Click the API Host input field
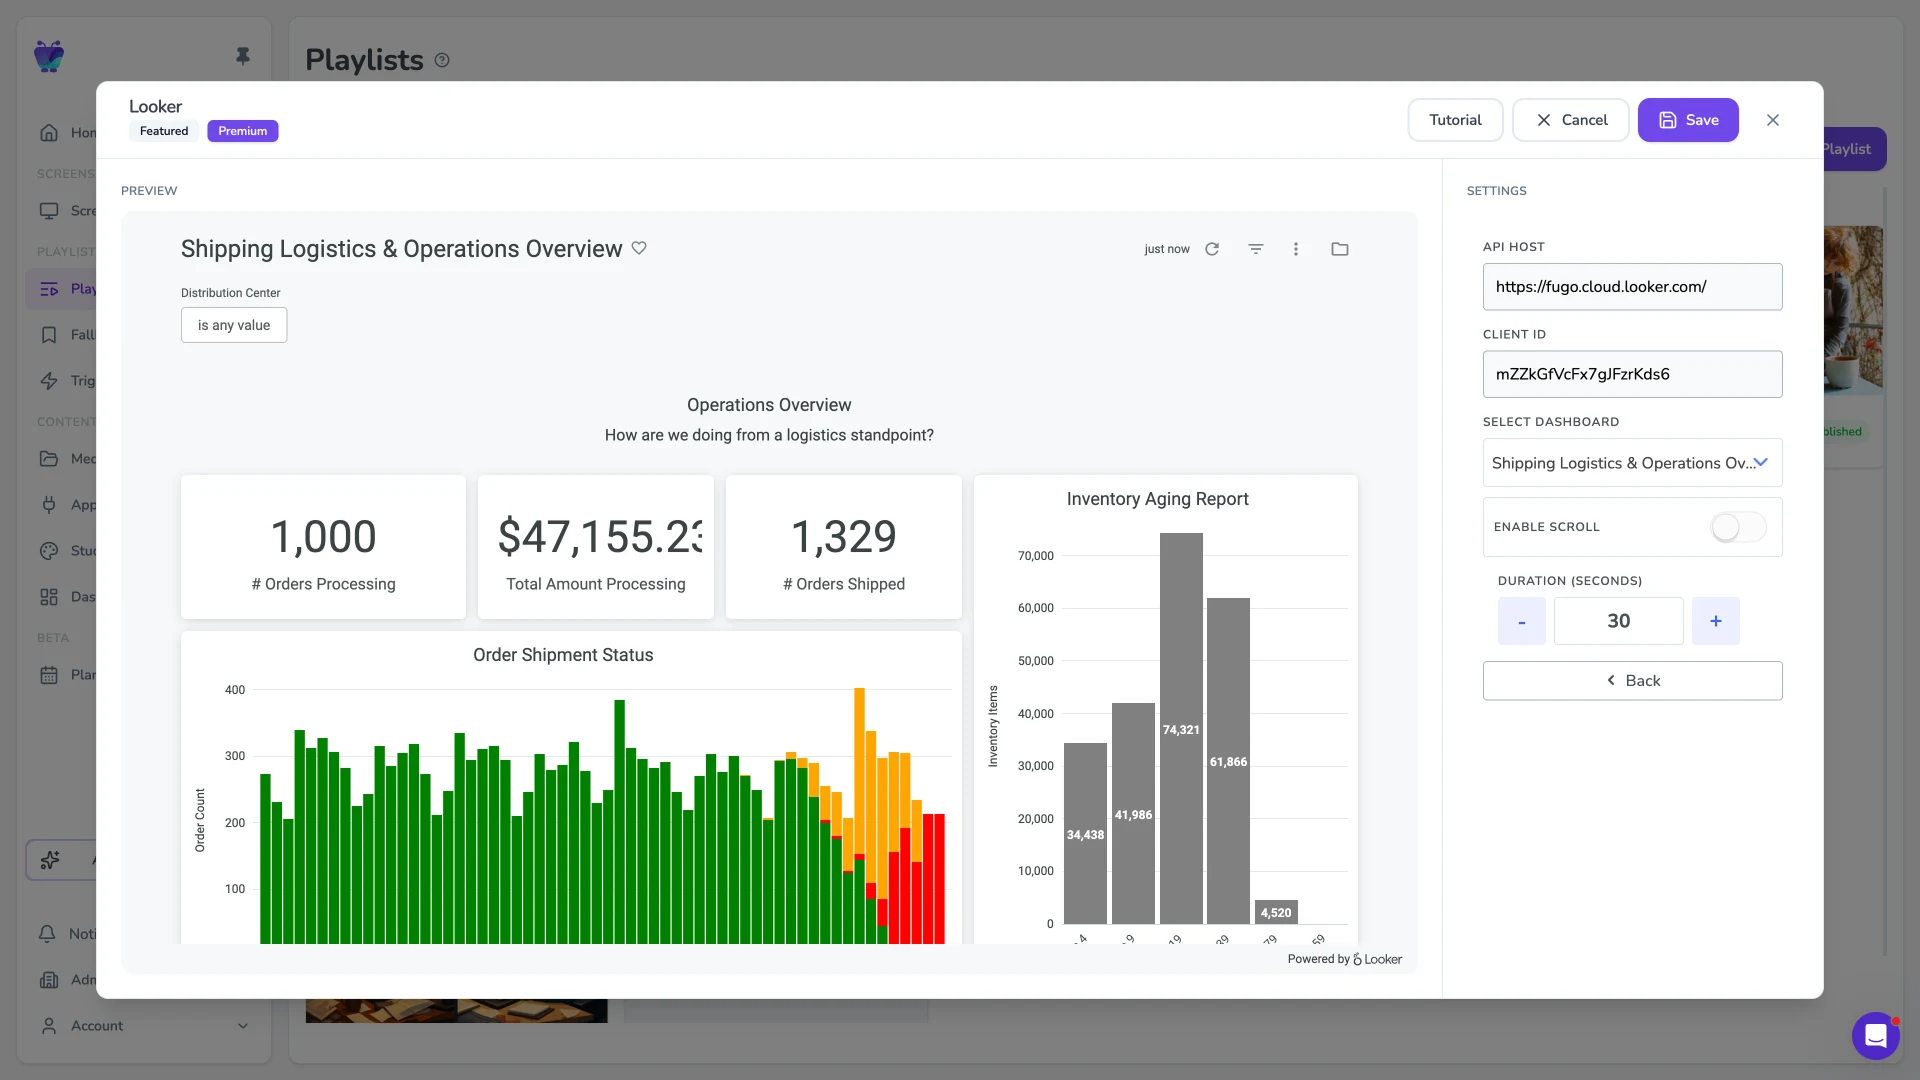The width and height of the screenshot is (1920, 1080). (1632, 287)
